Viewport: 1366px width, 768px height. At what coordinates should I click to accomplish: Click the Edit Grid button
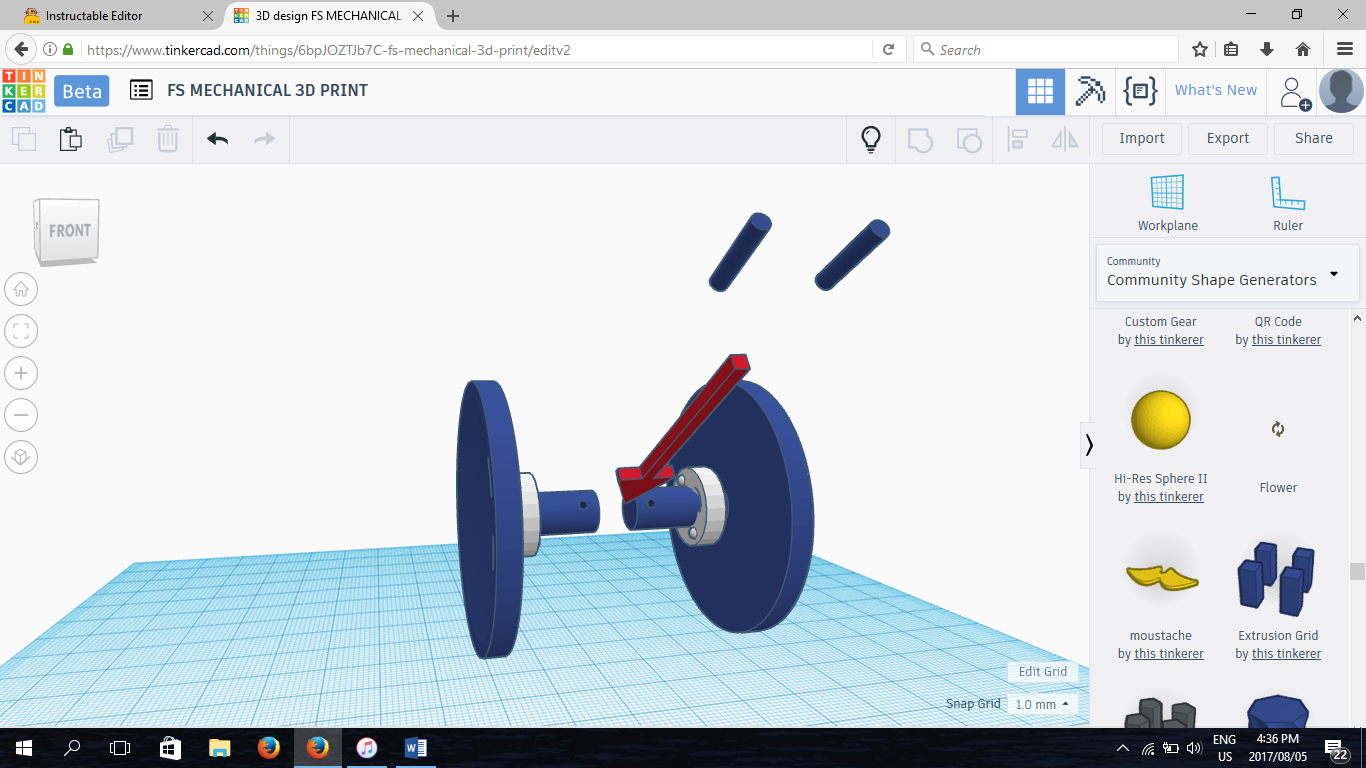point(1043,672)
